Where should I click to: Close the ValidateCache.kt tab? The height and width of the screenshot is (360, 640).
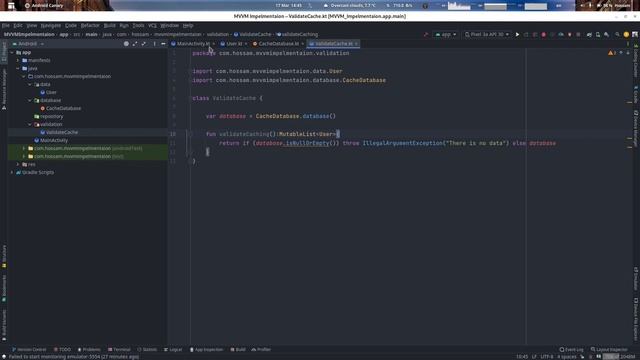click(356, 44)
